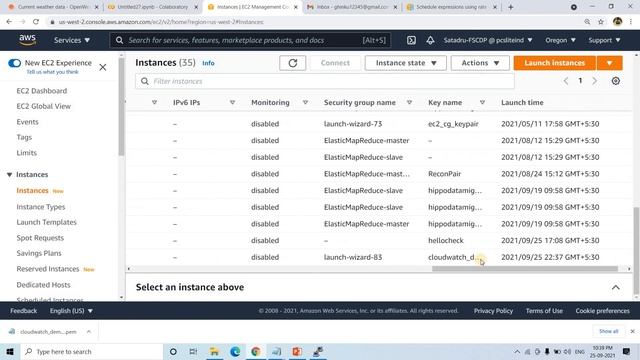This screenshot has width=640, height=360.
Task: Click the search magnifier in AWS search bar
Action: (x=119, y=40)
